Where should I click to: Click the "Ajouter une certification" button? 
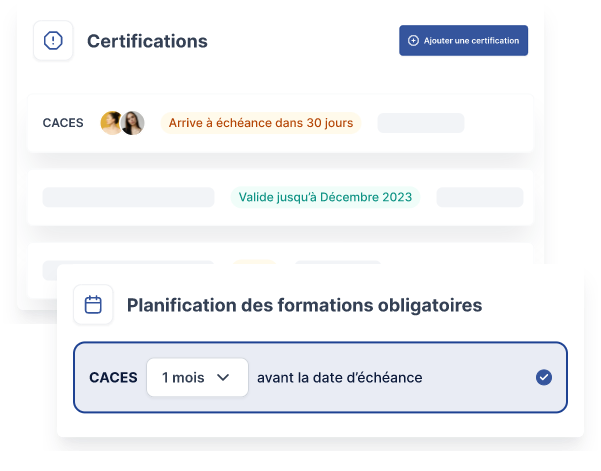point(463,41)
